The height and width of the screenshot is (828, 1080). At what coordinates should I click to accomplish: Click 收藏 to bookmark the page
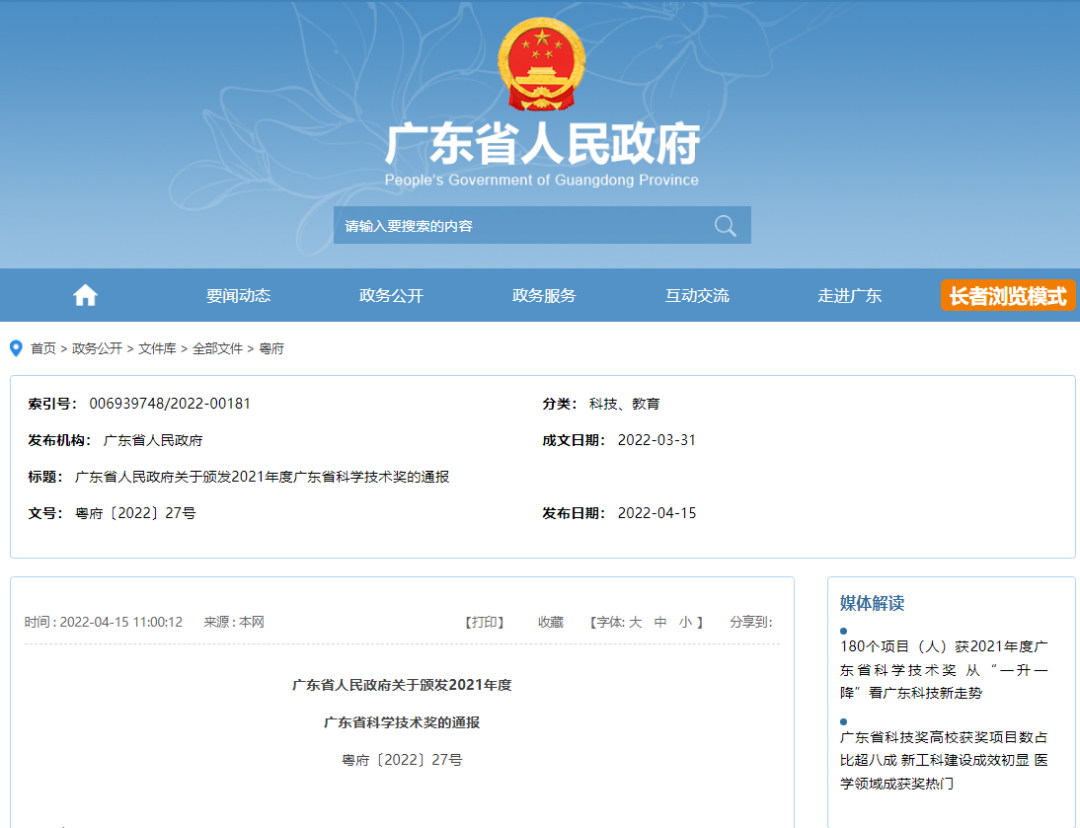tap(551, 622)
